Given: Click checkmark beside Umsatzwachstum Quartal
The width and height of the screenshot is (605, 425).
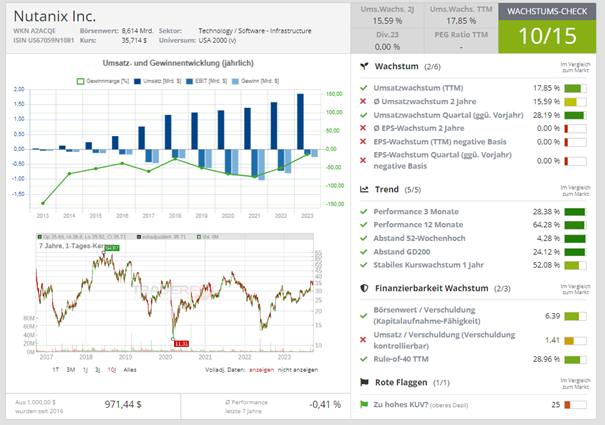Looking at the screenshot, I should 363,115.
